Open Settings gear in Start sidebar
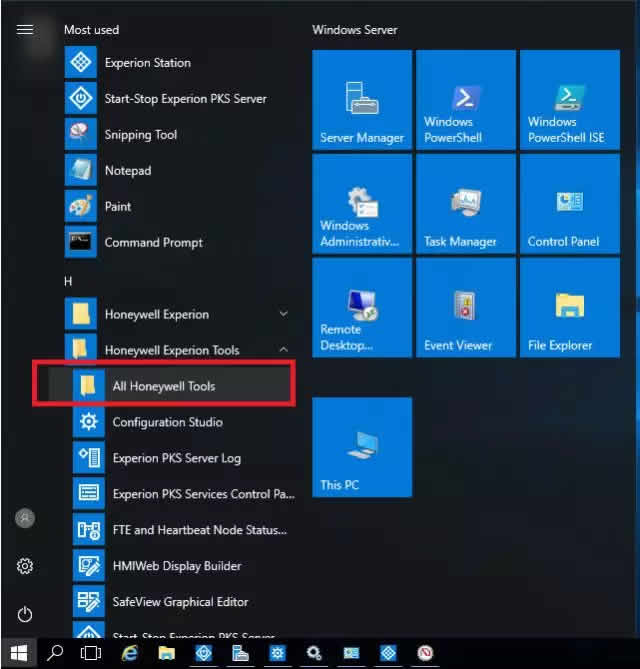This screenshot has width=640, height=669. (25, 566)
